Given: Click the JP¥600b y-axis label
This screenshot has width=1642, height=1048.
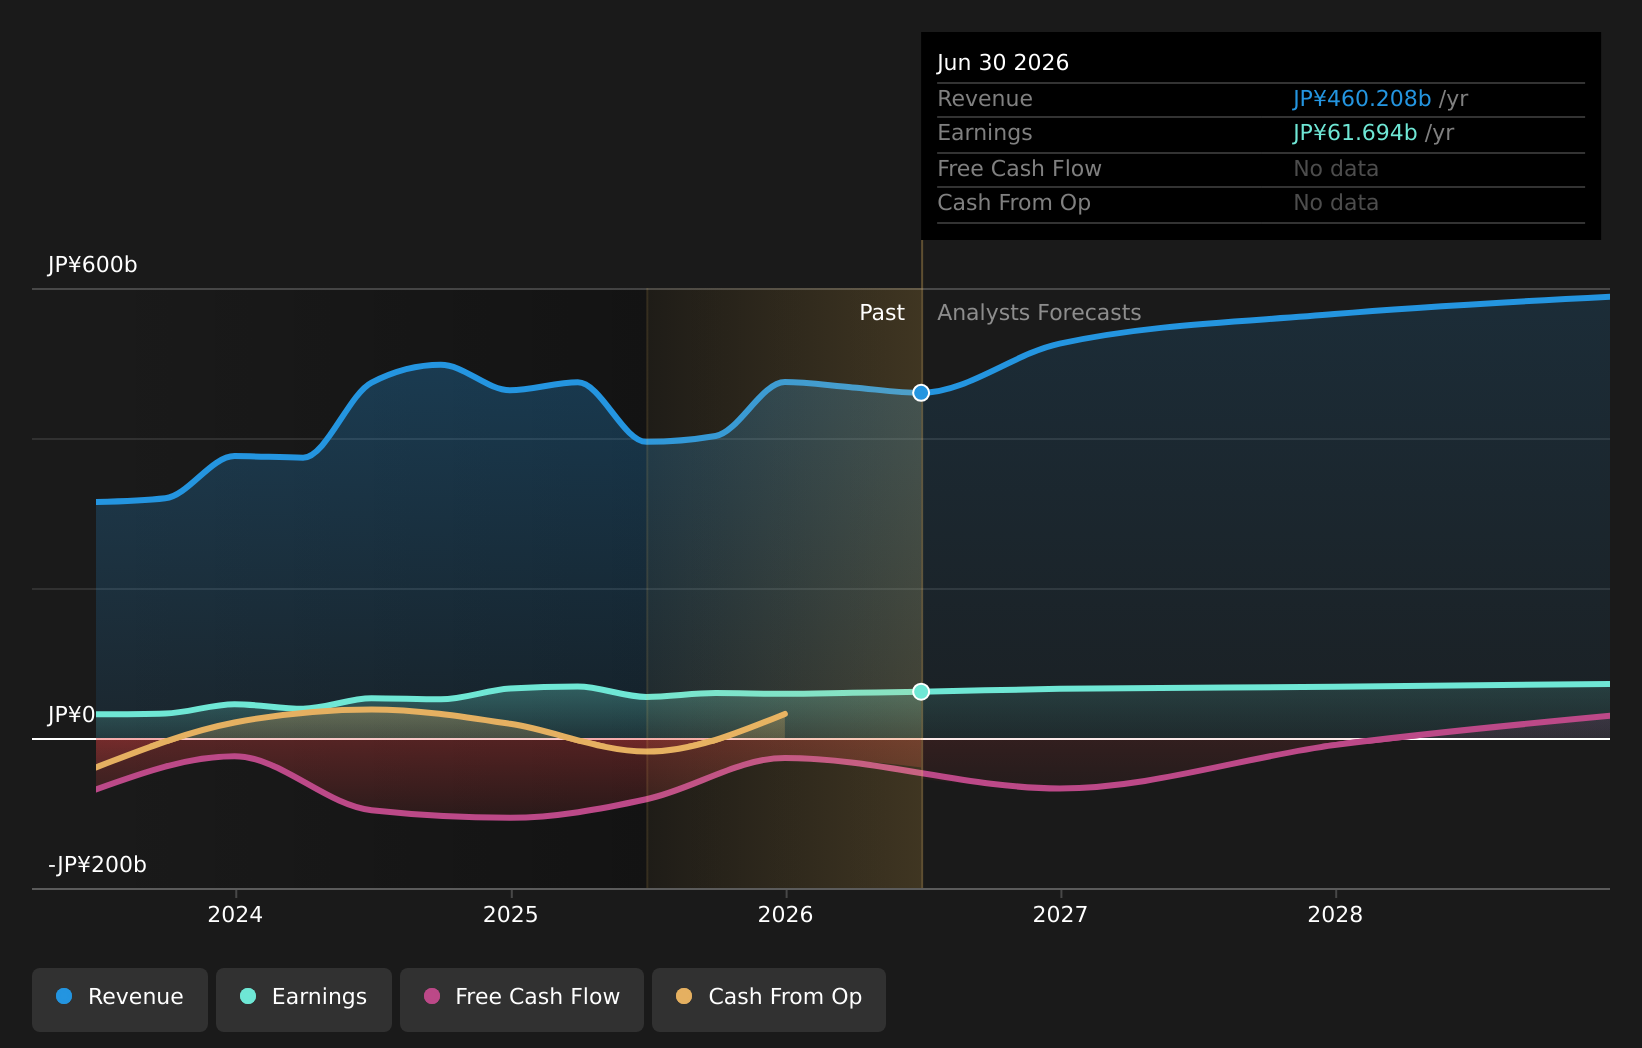Looking at the screenshot, I should 93,265.
